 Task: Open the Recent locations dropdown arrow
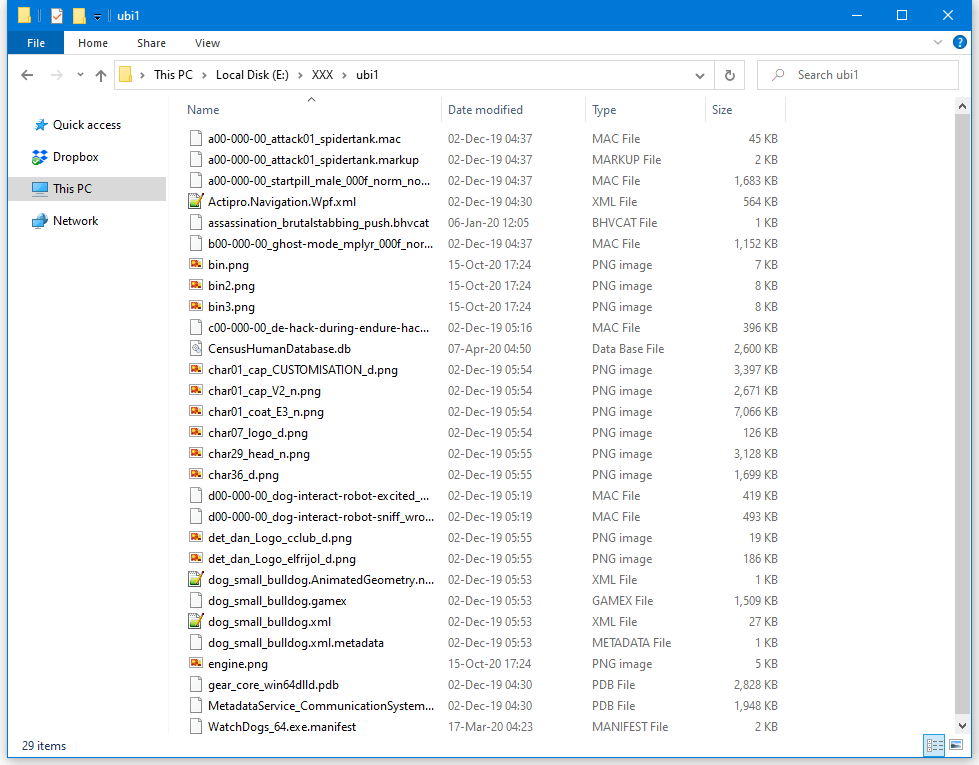78,75
